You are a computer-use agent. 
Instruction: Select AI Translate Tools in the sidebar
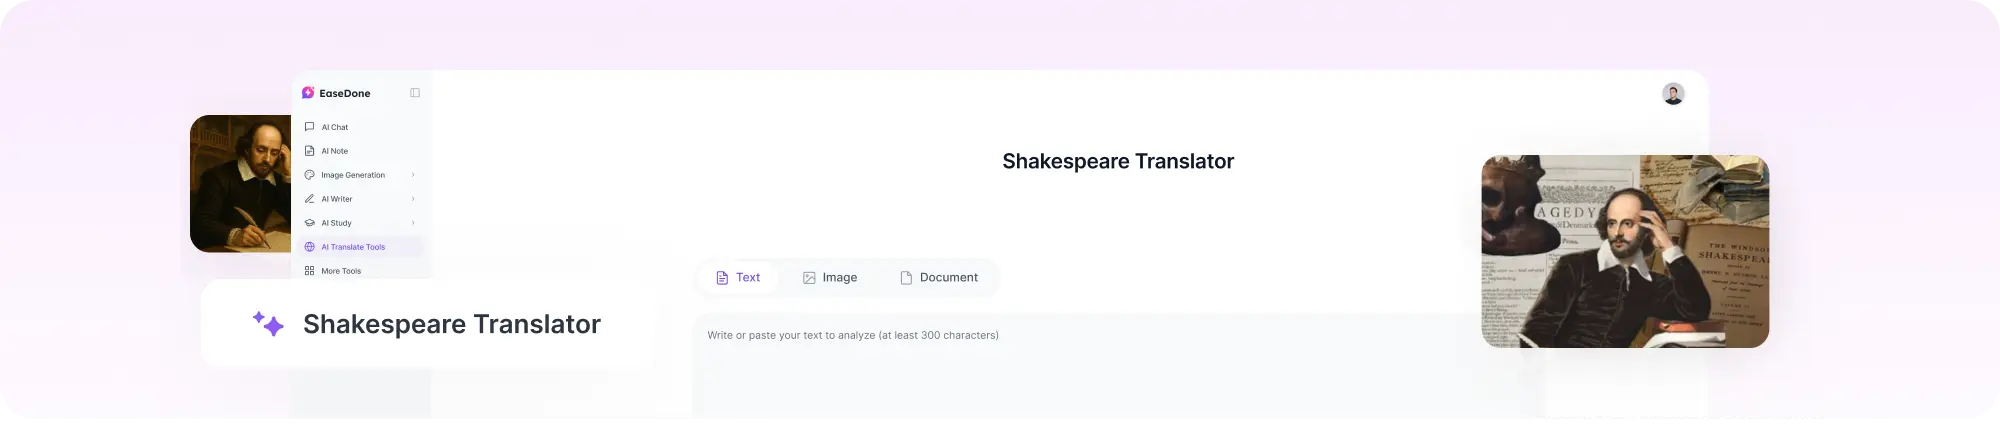(x=361, y=247)
